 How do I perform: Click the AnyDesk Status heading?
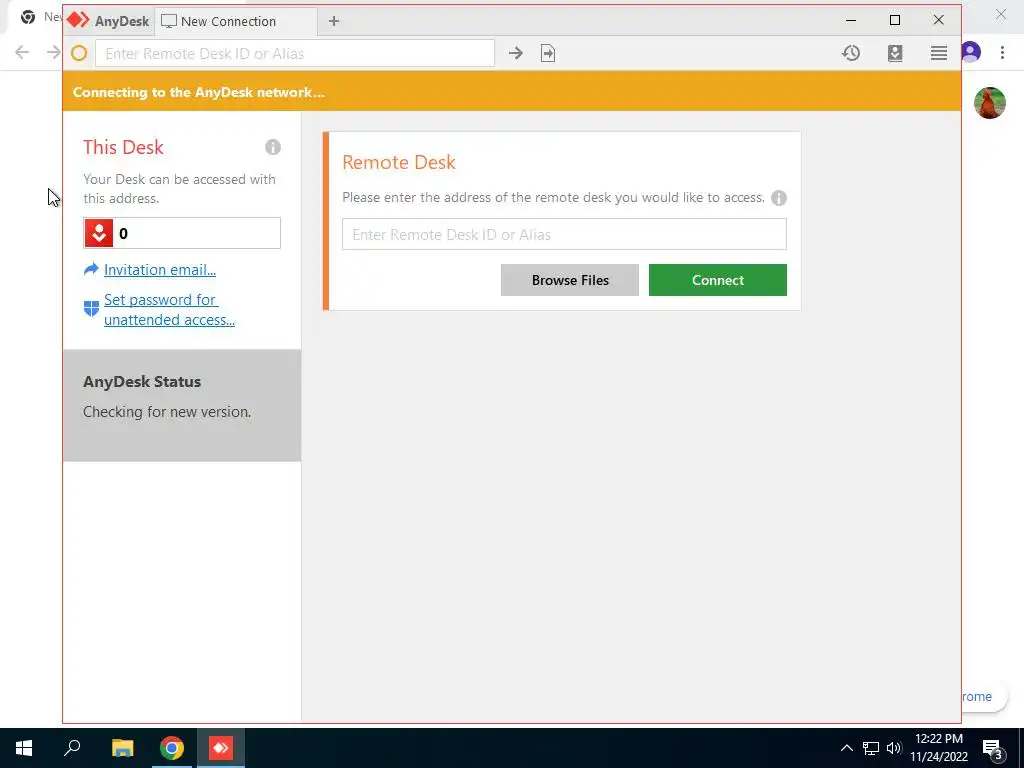tap(142, 381)
